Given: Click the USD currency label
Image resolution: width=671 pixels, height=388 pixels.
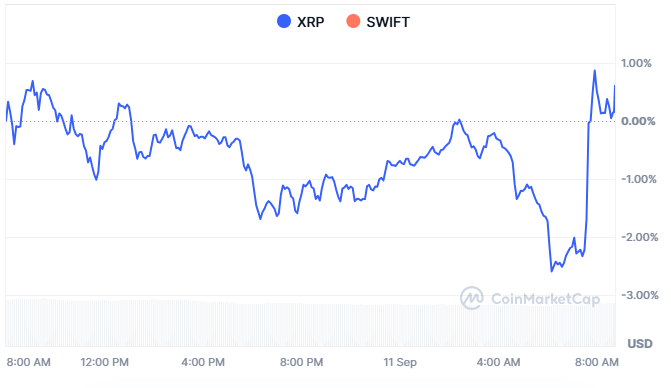Looking at the screenshot, I should coord(640,344).
